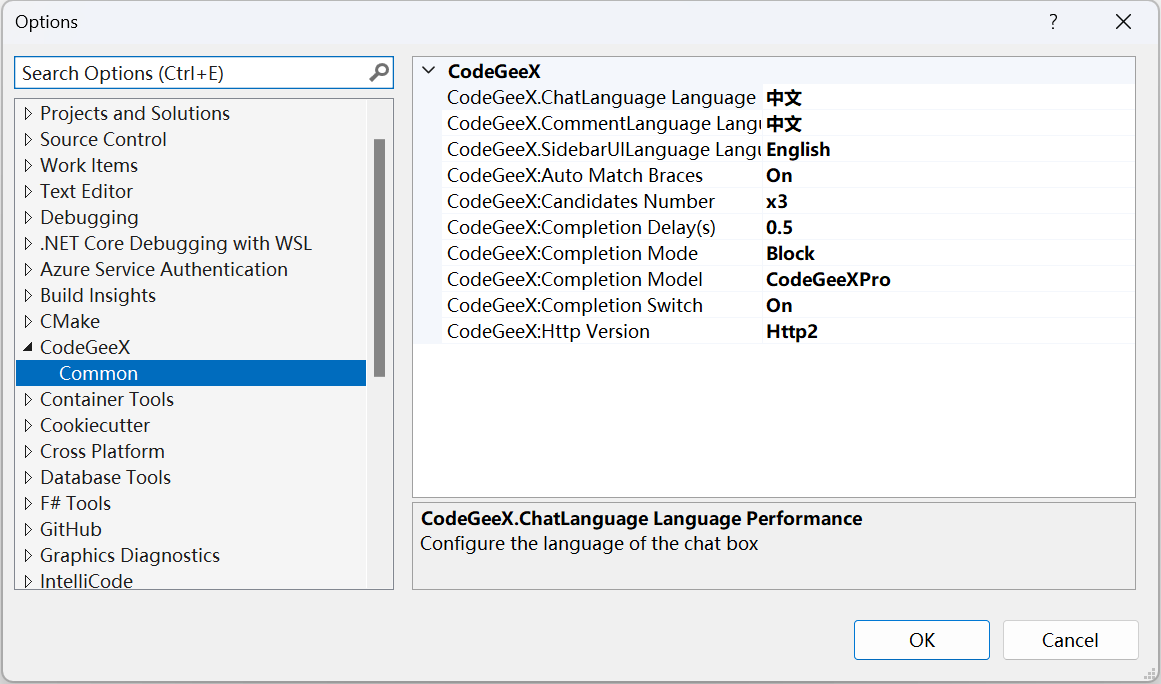The width and height of the screenshot is (1161, 684).
Task: Select the CodeGeeX:Candidates Number property label
Action: (x=581, y=201)
